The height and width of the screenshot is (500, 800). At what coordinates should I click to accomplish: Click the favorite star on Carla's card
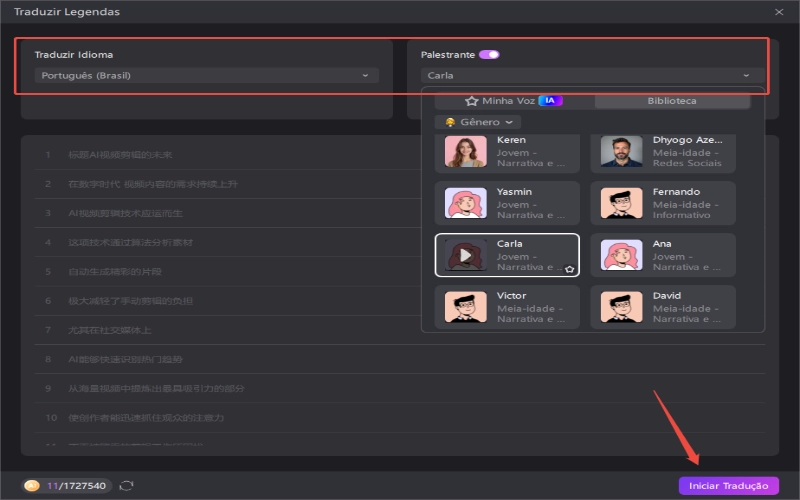point(569,269)
